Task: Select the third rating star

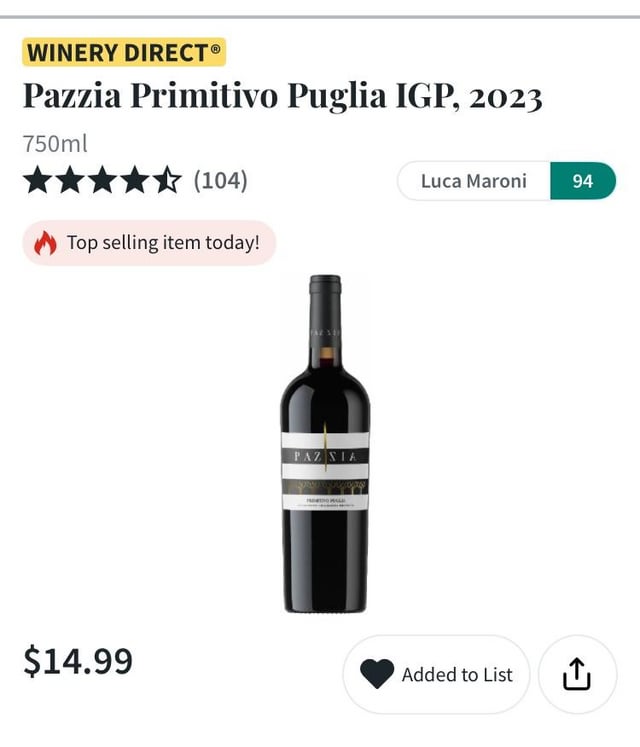Action: [103, 181]
